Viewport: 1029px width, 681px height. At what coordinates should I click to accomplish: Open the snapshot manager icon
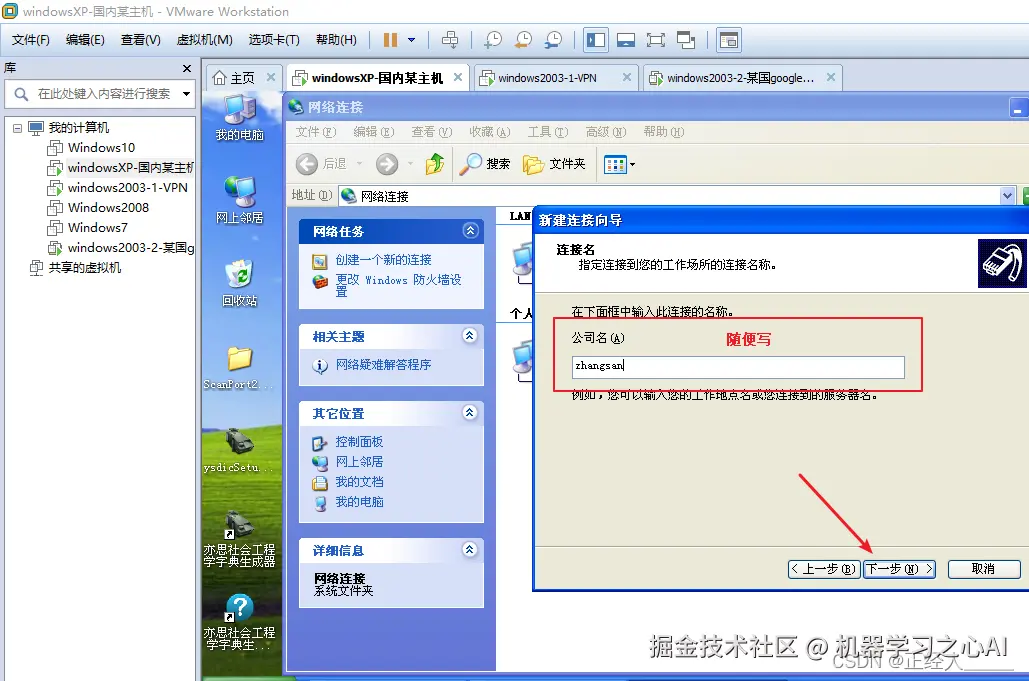[553, 40]
